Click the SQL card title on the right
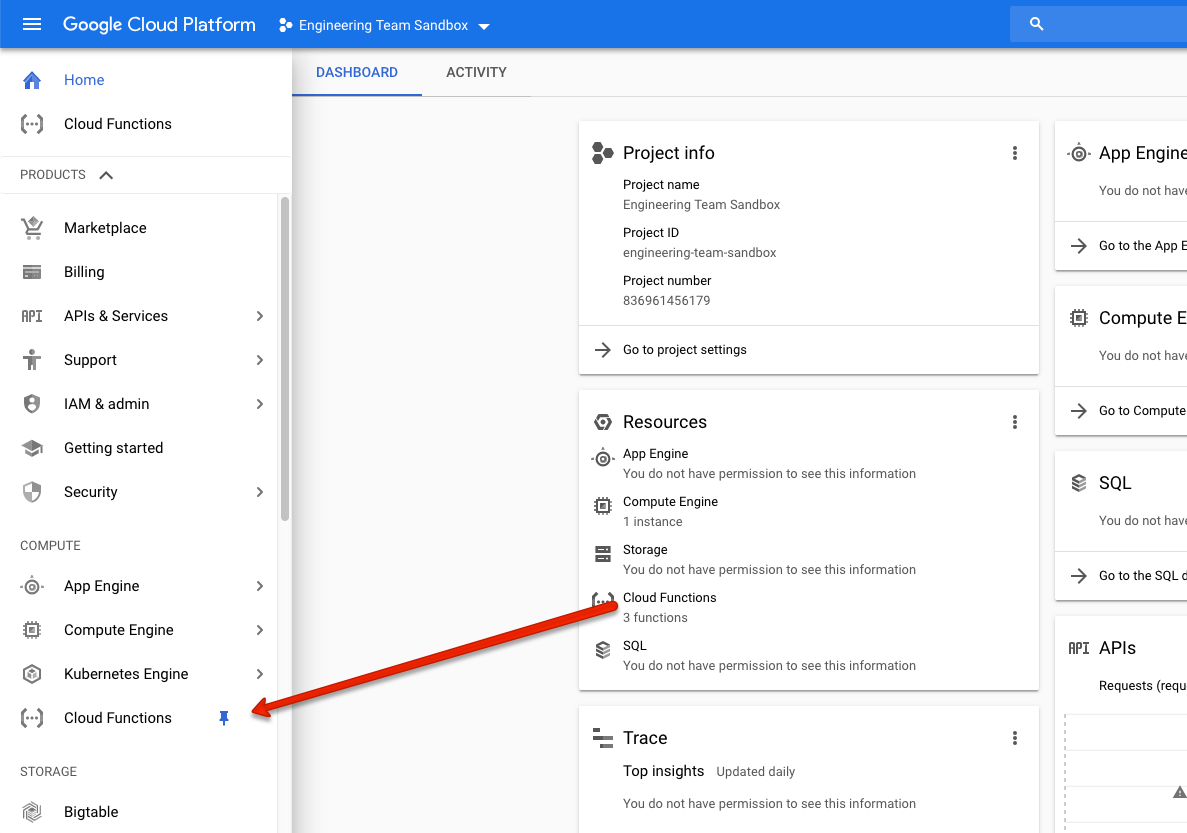The image size is (1187, 833). coord(1115,483)
